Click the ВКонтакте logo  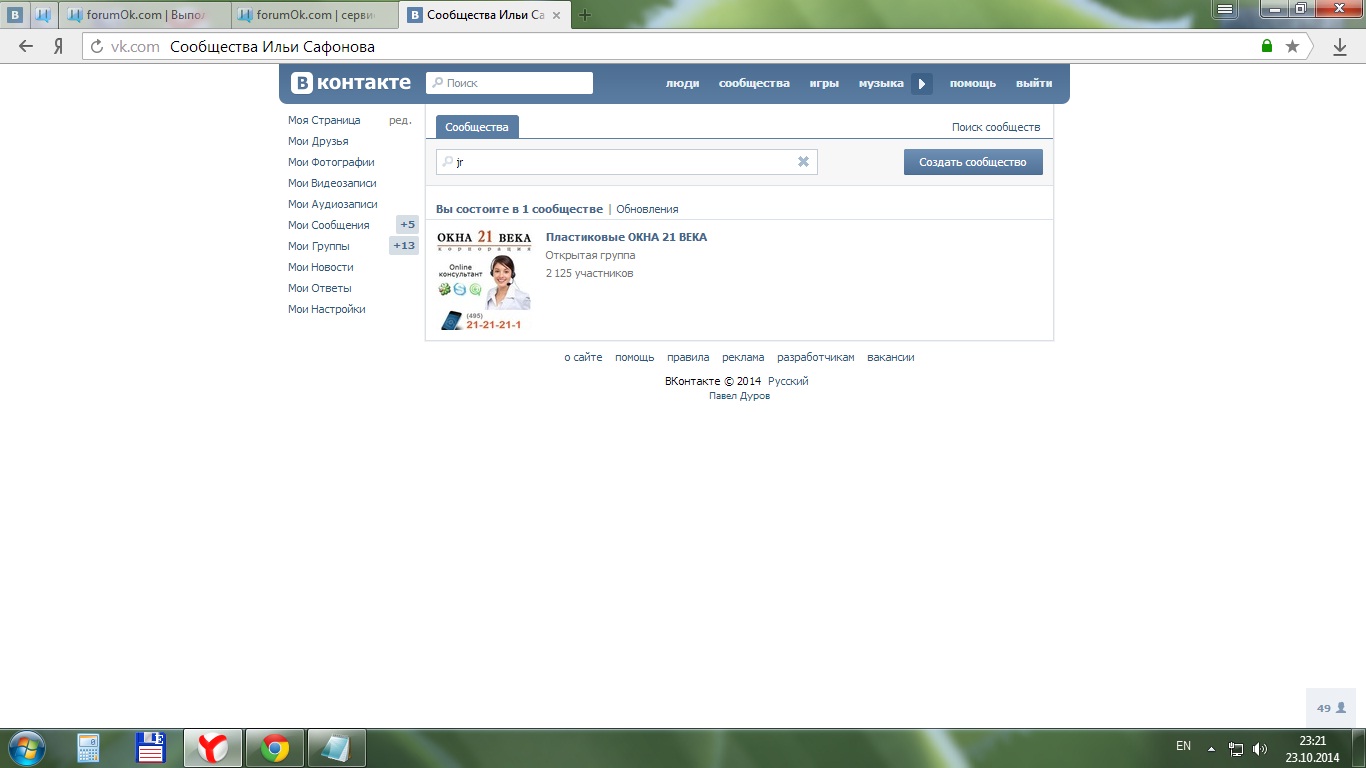point(350,83)
